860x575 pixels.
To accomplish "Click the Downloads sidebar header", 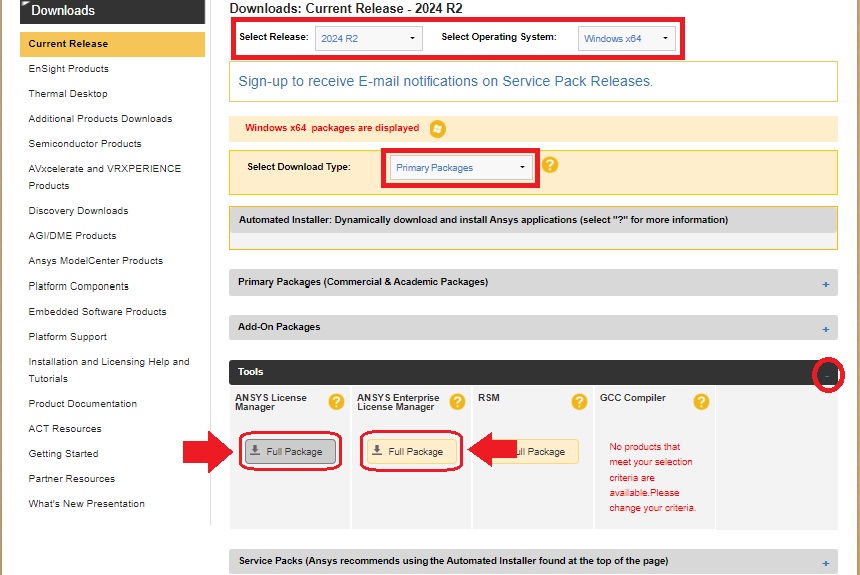I will point(112,11).
